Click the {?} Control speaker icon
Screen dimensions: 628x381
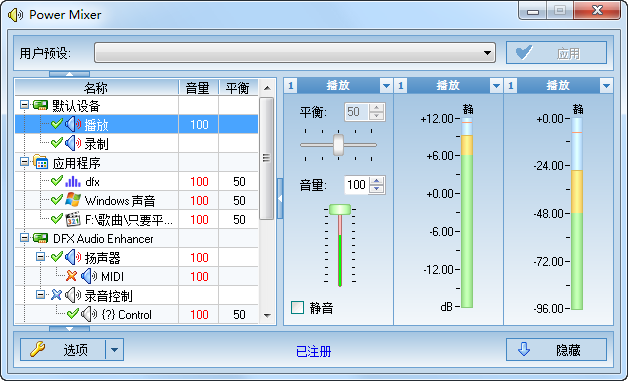[89, 314]
